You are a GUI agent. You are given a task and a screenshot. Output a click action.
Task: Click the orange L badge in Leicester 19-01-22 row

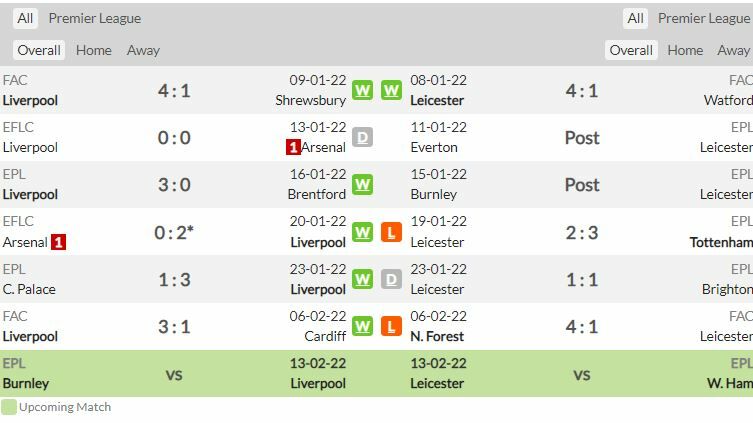pos(391,233)
